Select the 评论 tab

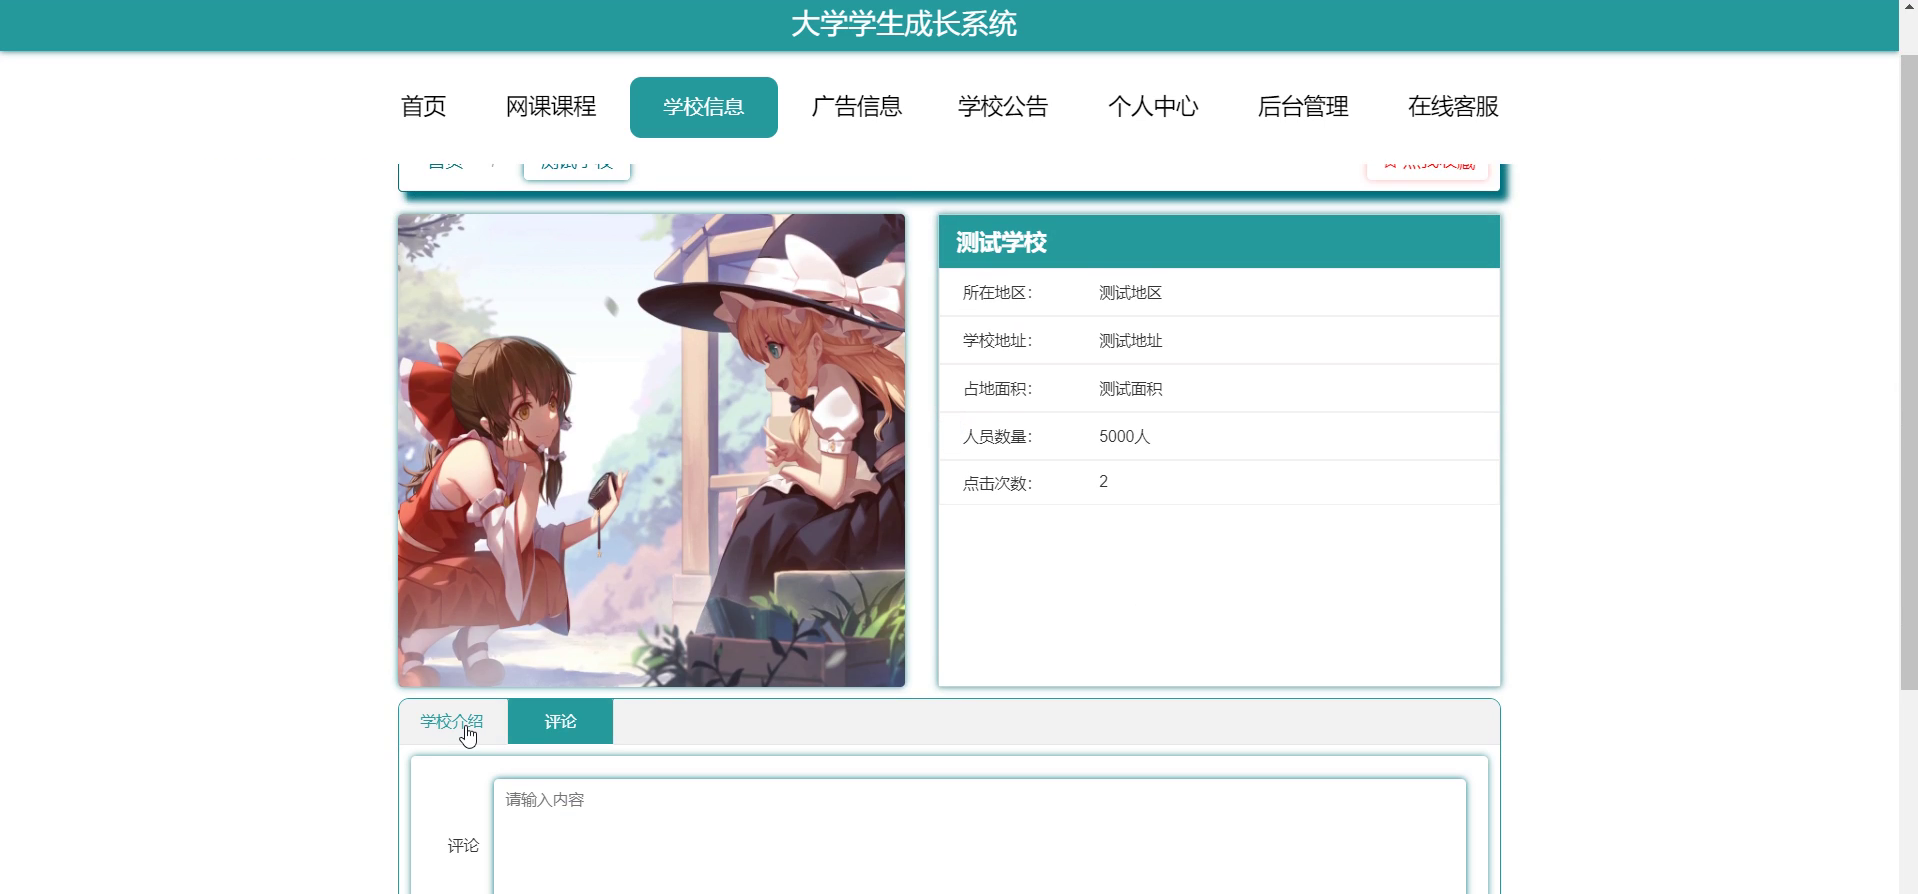(x=560, y=722)
